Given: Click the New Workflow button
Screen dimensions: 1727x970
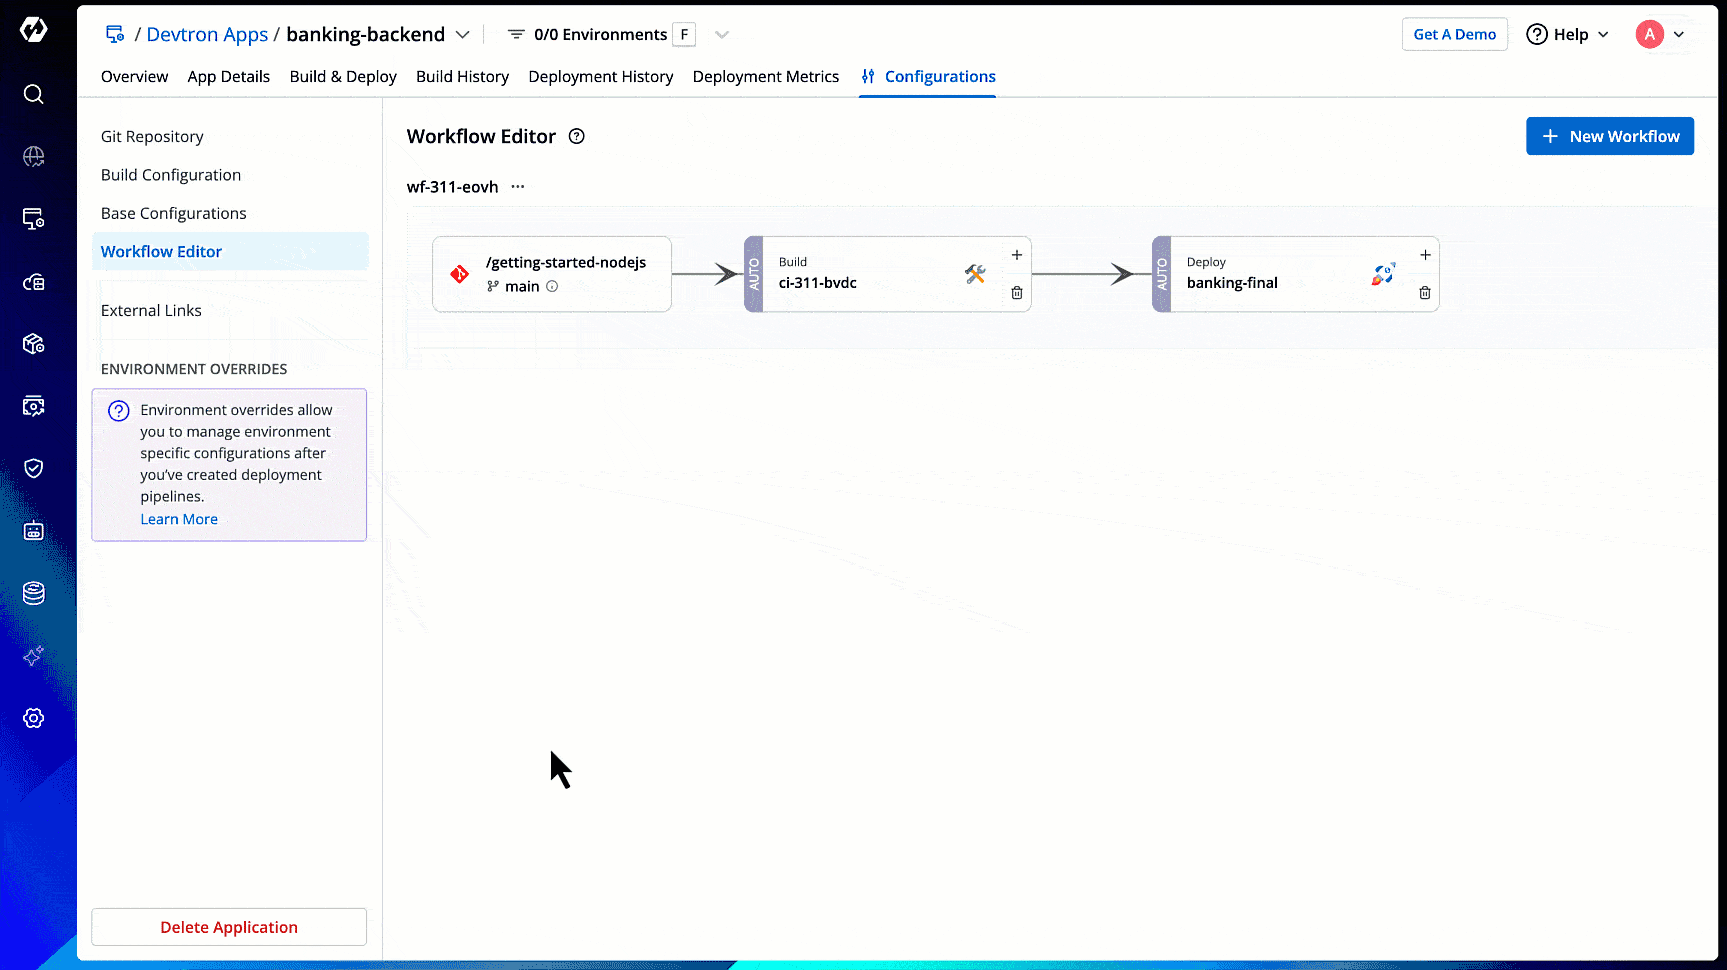Looking at the screenshot, I should (x=1609, y=136).
